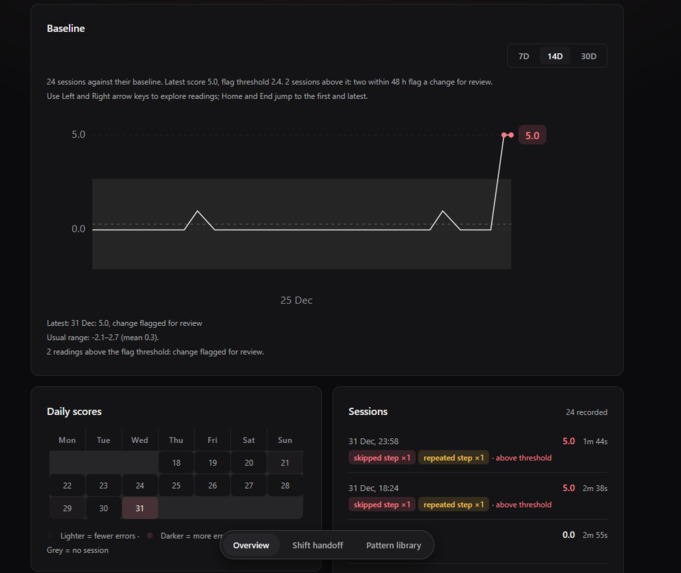
Task: Select day 27 in Daily scores
Action: [248, 485]
